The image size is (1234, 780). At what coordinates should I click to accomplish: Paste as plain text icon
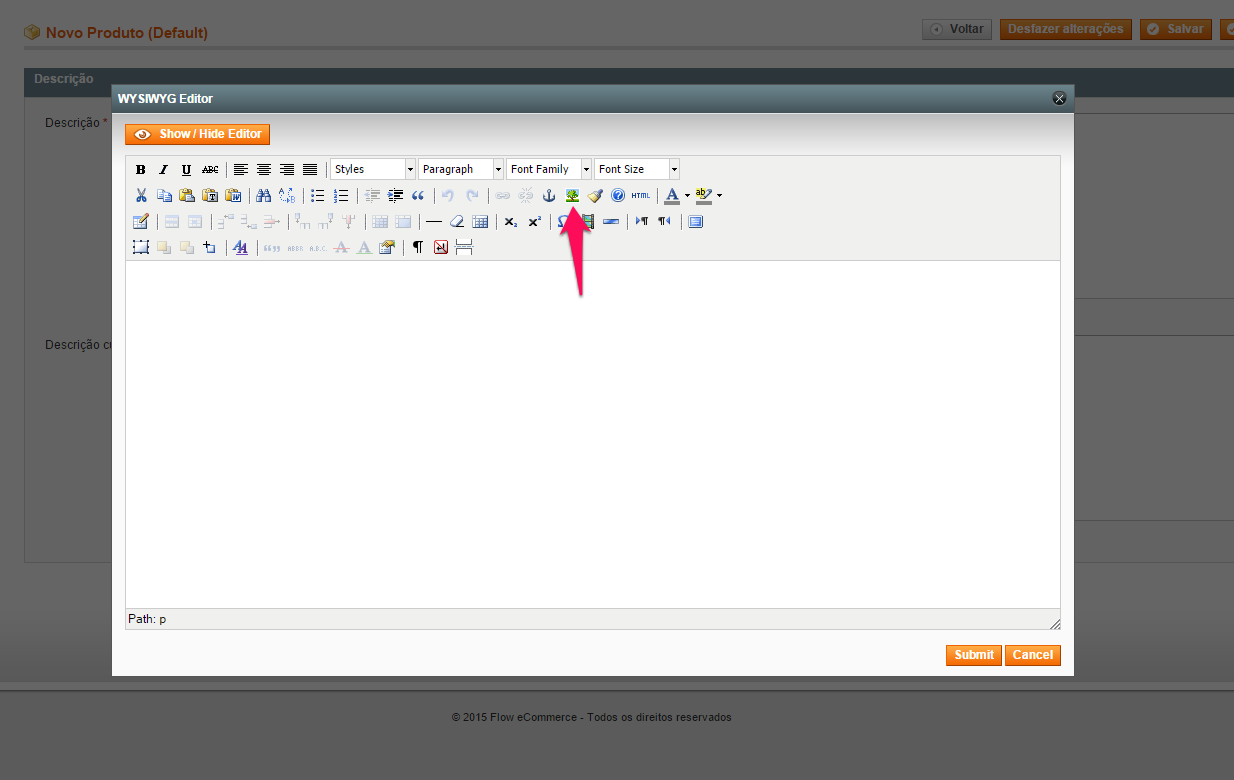tap(210, 195)
